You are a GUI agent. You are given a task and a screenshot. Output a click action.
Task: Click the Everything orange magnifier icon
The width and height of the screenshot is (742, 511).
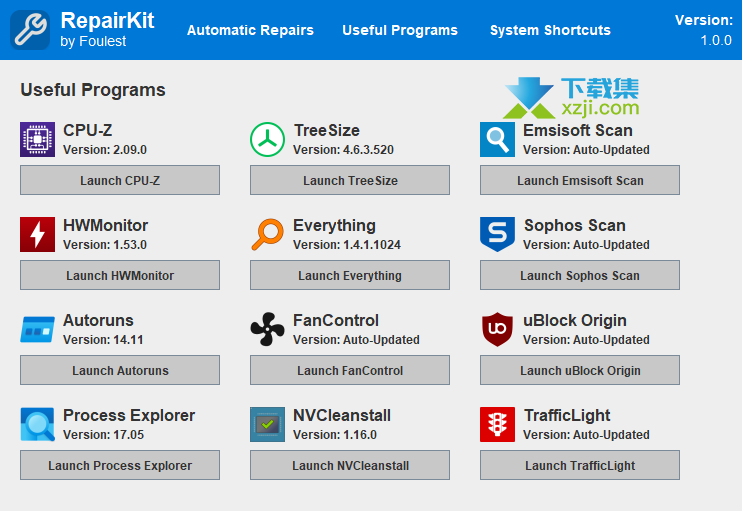coord(267,234)
